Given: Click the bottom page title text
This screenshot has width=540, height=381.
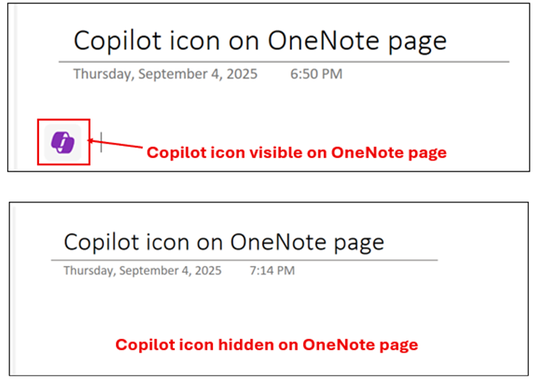Looking at the screenshot, I should click(x=224, y=242).
